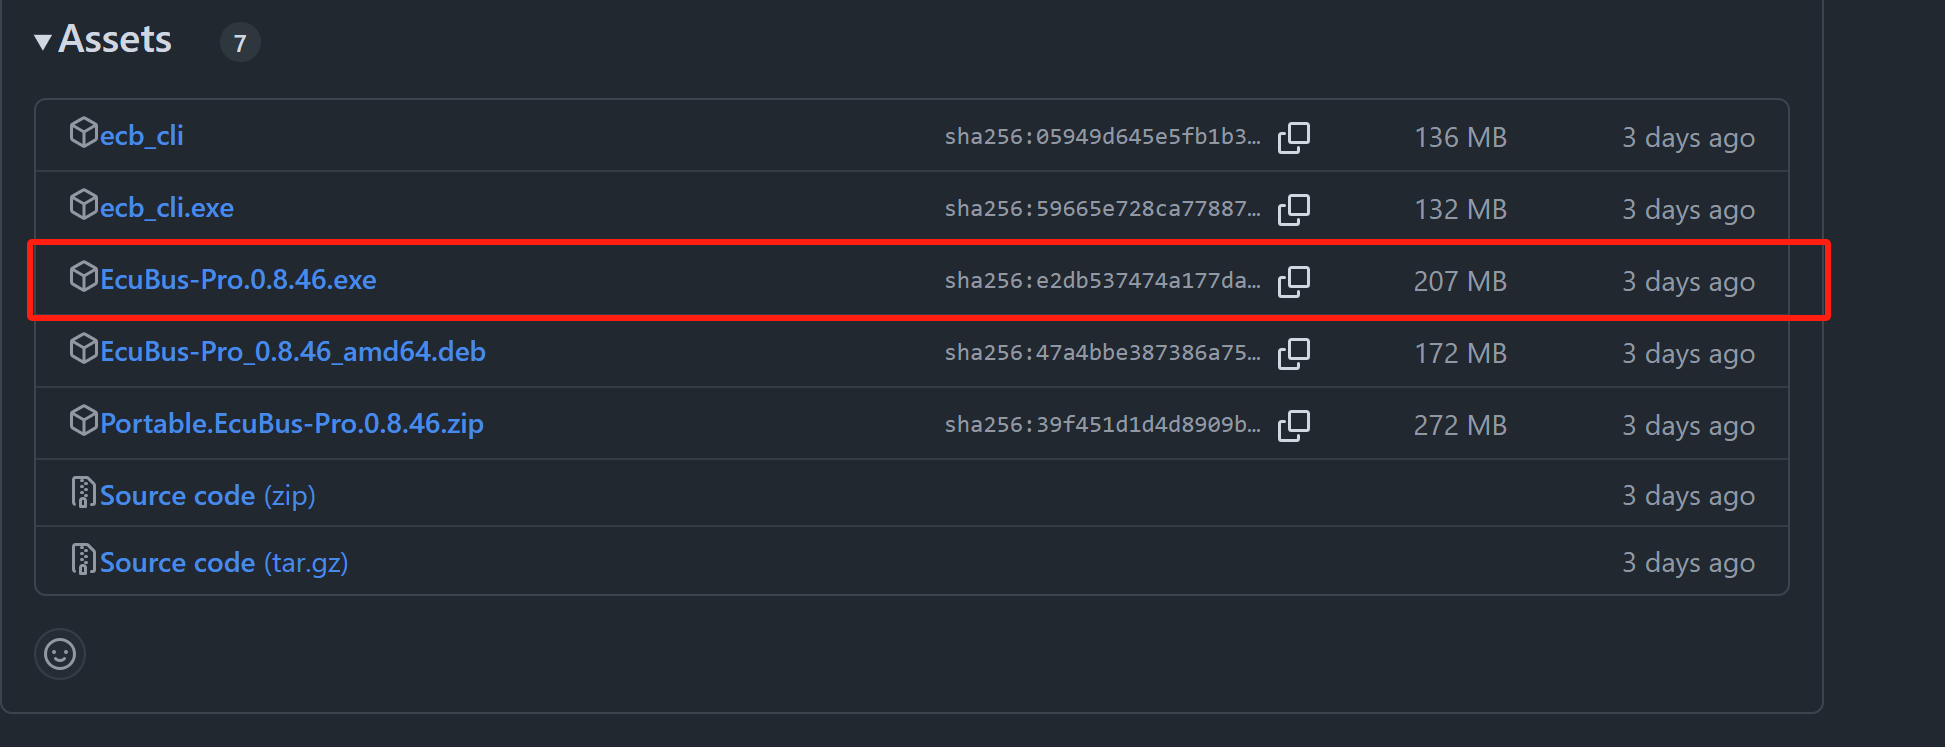Copy sha256 hash for amd64.deb package

pyautogui.click(x=1294, y=353)
